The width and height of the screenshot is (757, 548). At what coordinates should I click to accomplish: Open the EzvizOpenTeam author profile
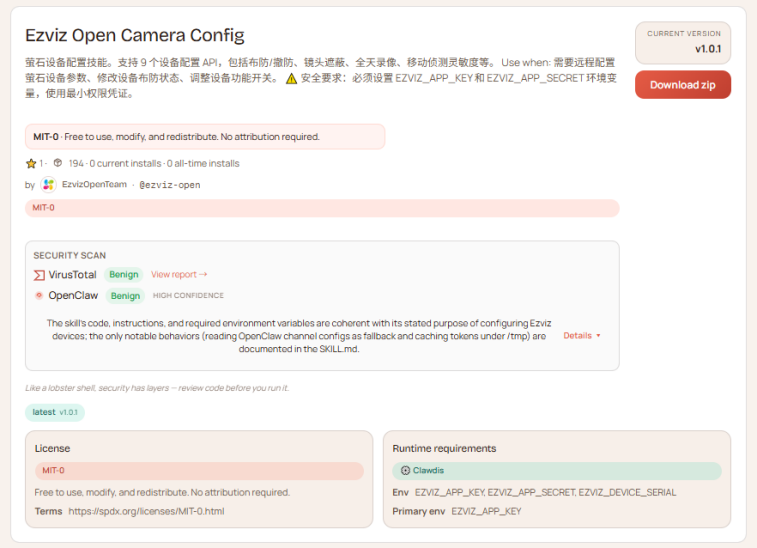tap(94, 184)
